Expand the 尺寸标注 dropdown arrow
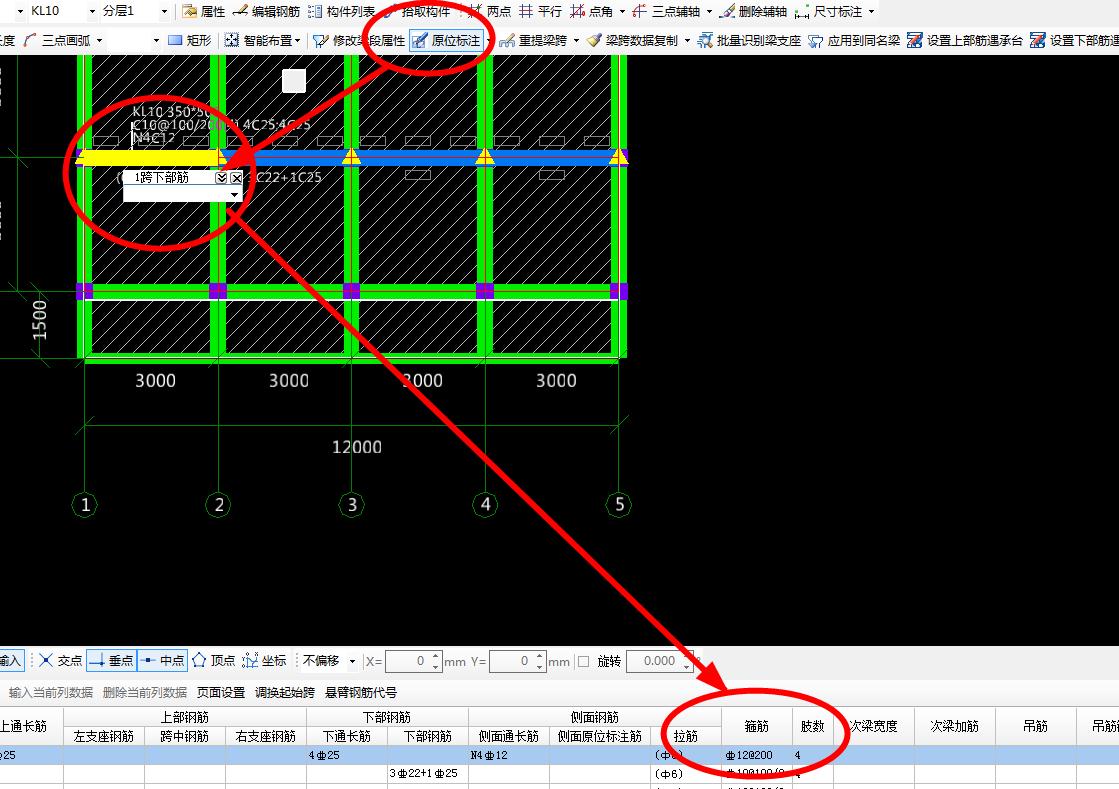The height and width of the screenshot is (789, 1119). tap(871, 11)
